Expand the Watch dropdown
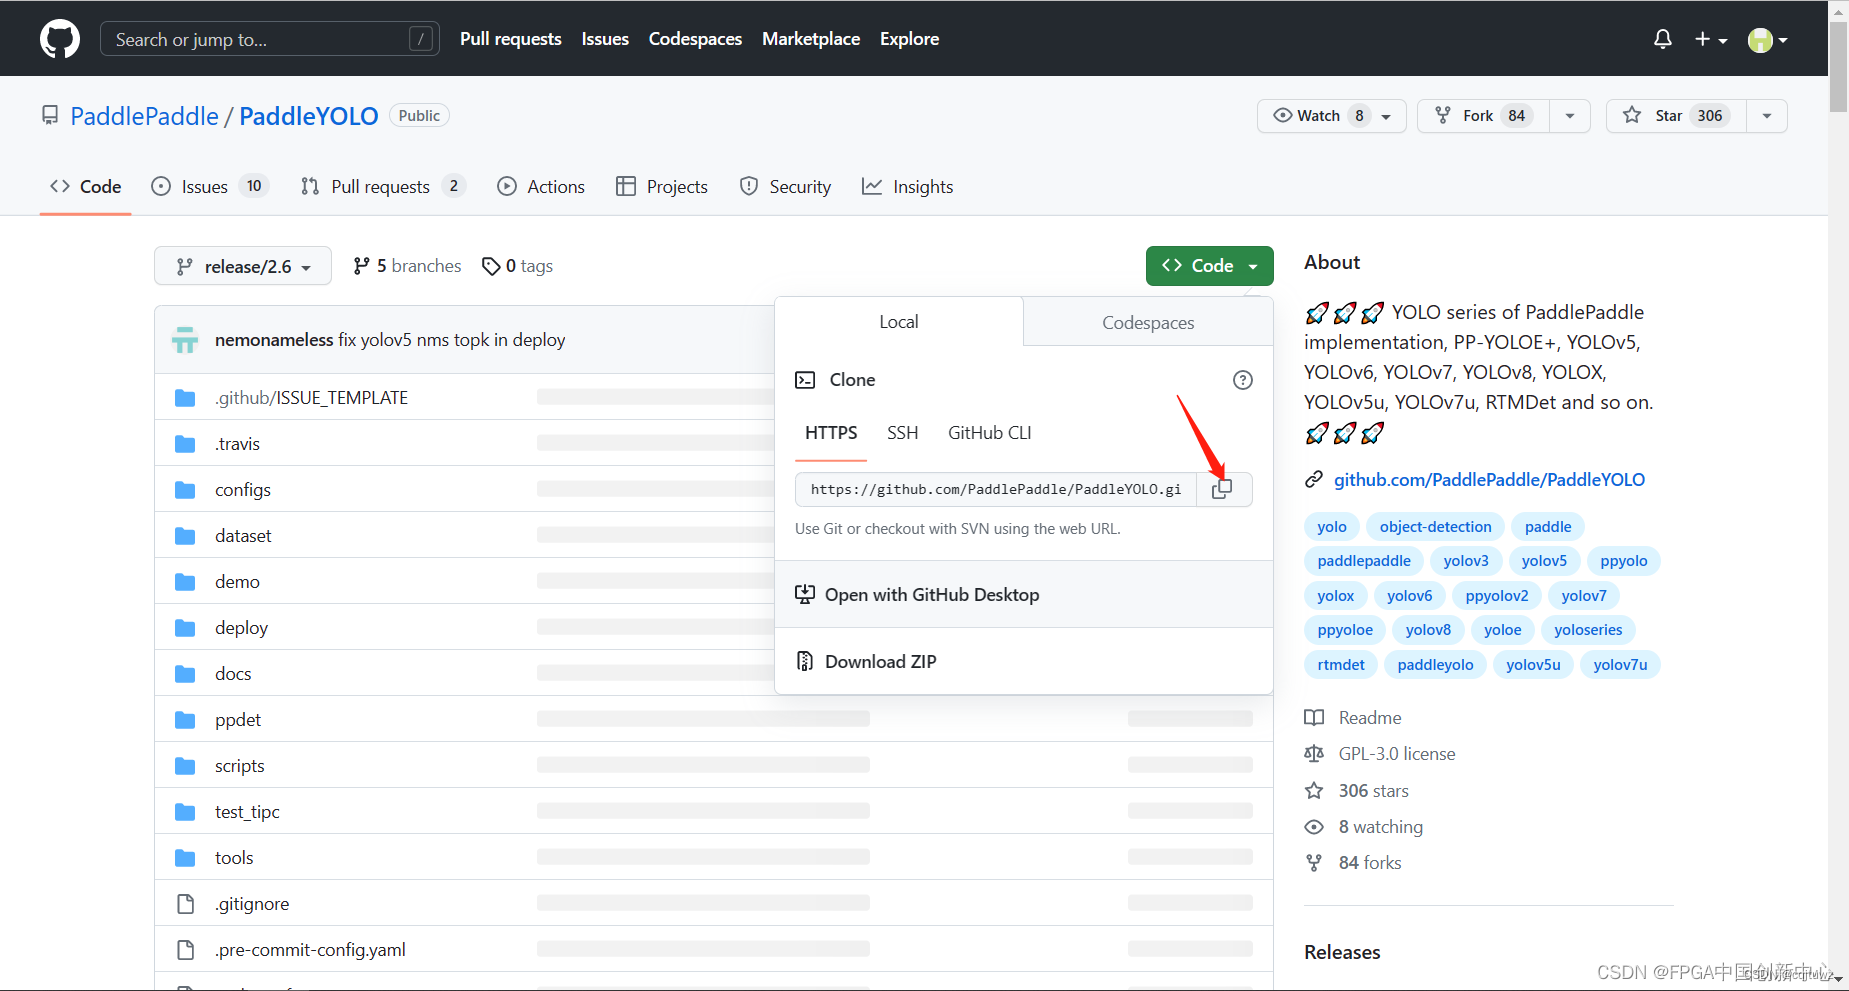This screenshot has height=991, width=1849. (x=1331, y=116)
